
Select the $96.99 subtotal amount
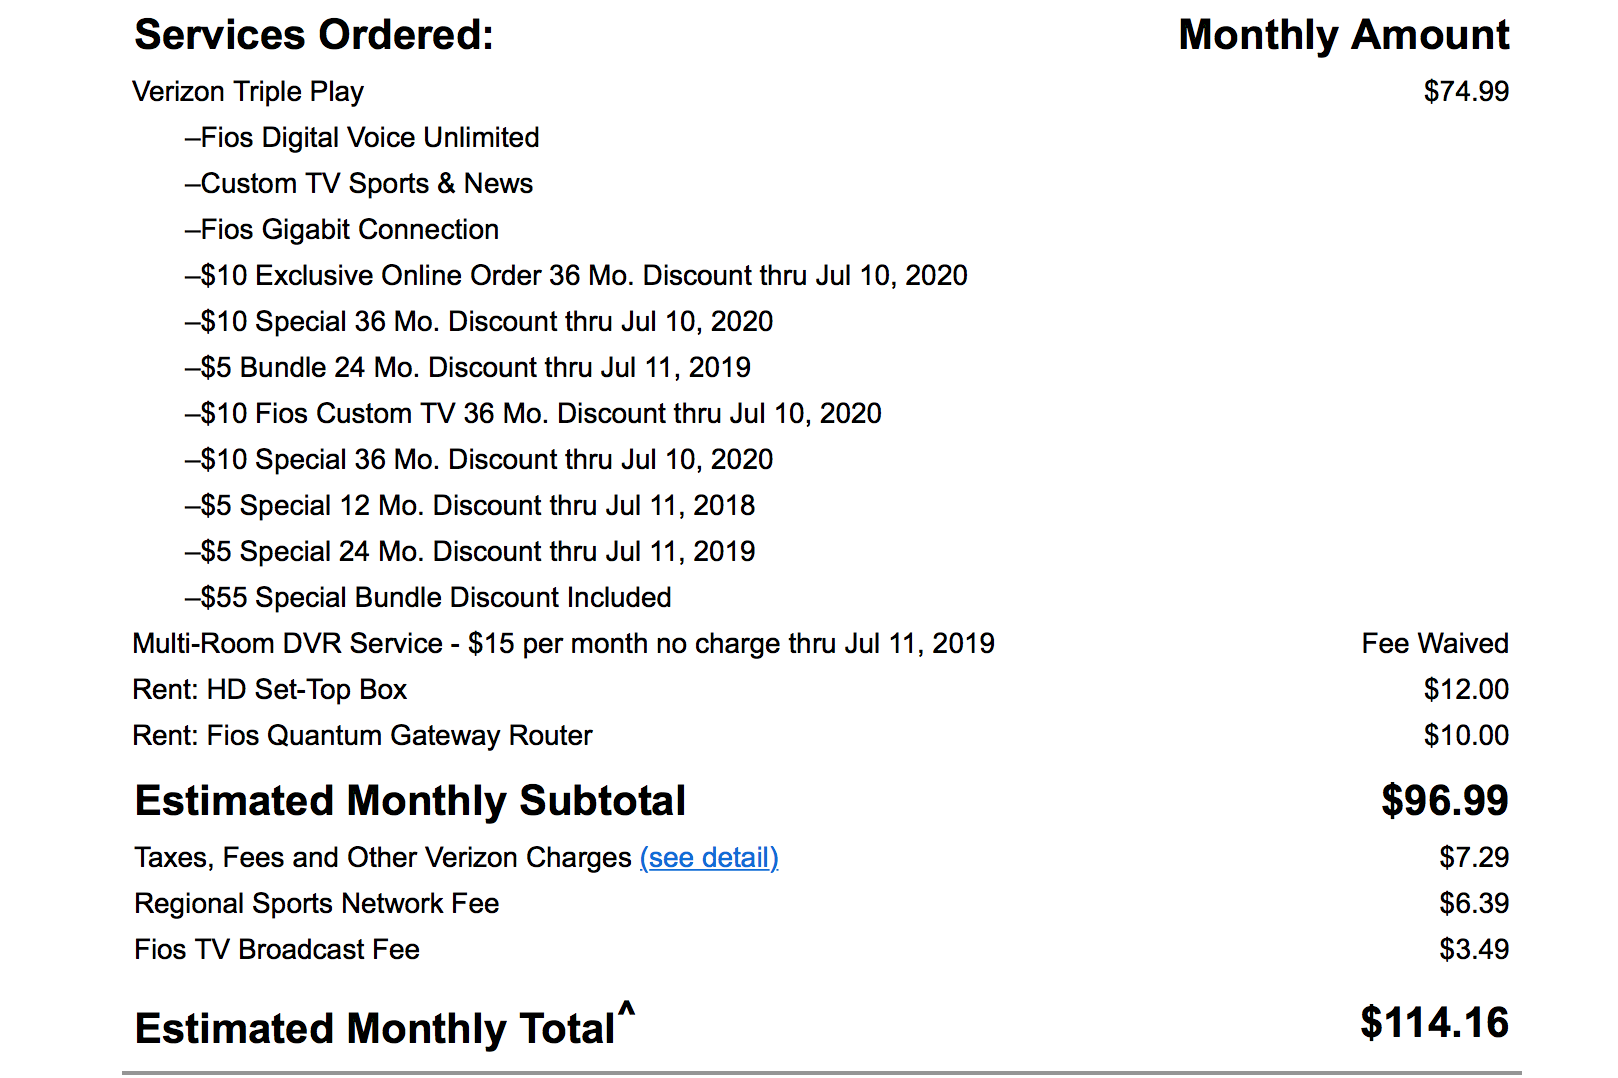click(x=1445, y=801)
